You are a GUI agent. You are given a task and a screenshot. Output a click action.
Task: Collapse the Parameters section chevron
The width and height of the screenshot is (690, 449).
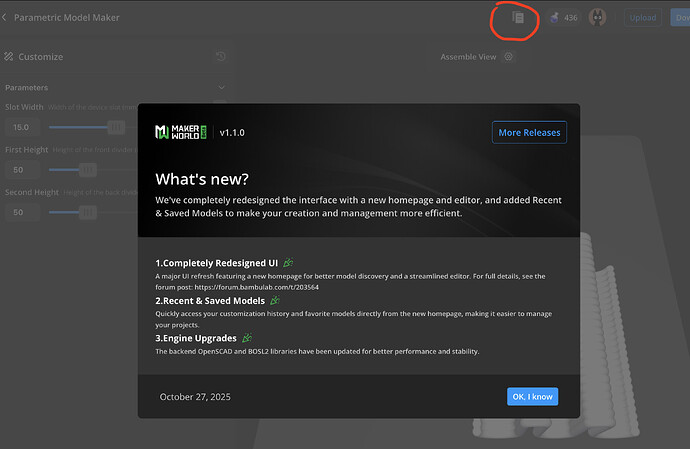[x=221, y=88]
